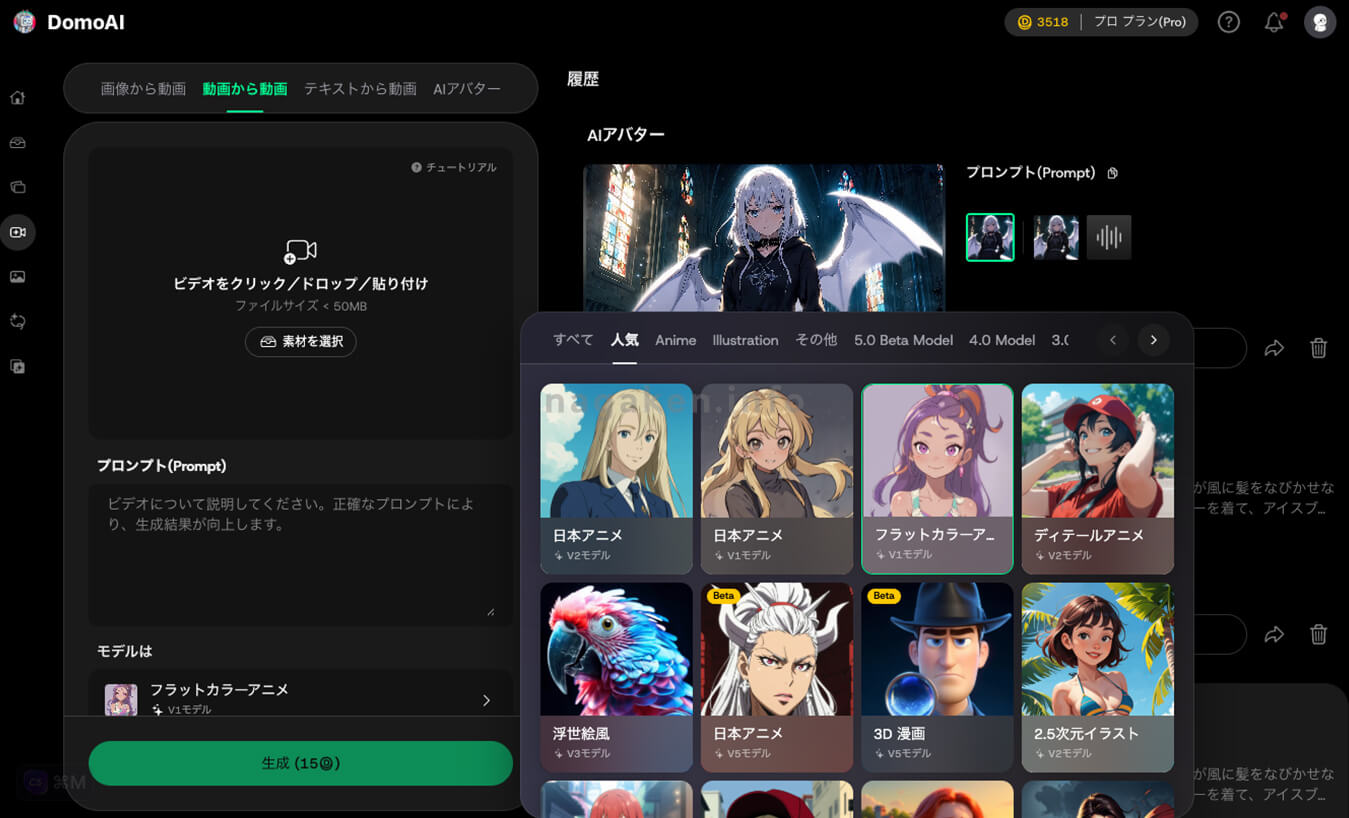The height and width of the screenshot is (818, 1349).
Task: Click the ファイルサイズ < 50MB text
Action: coord(301,306)
